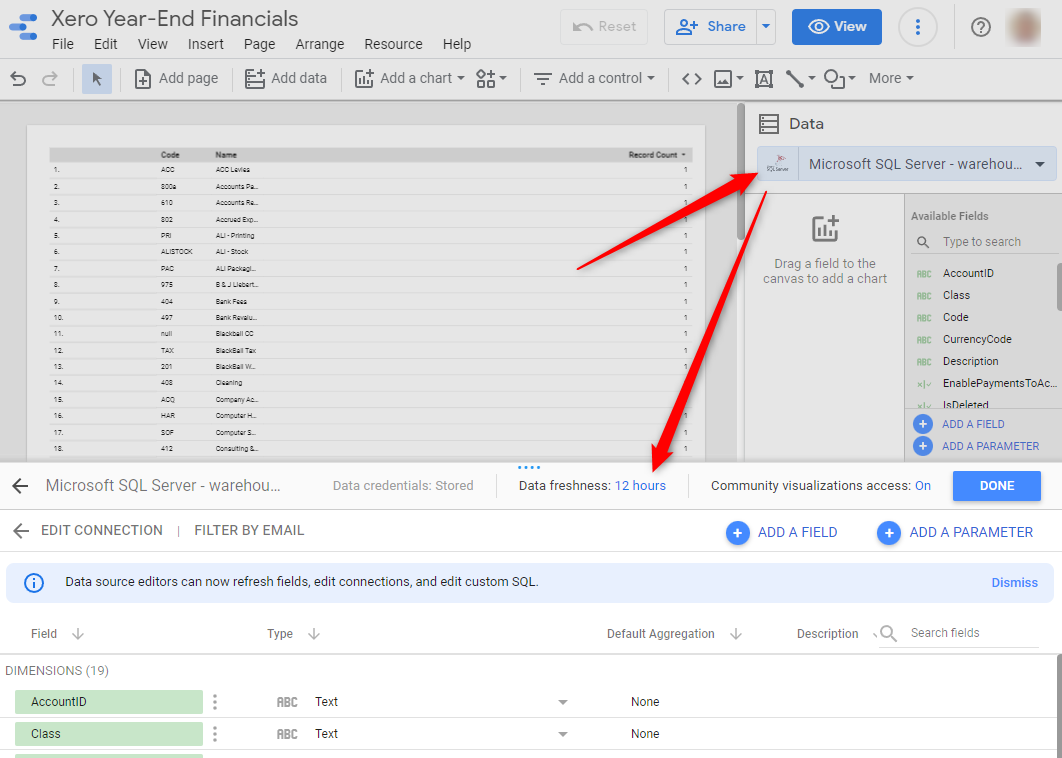The height and width of the screenshot is (758, 1062).
Task: Expand the Add a control dropdown
Action: pos(594,78)
